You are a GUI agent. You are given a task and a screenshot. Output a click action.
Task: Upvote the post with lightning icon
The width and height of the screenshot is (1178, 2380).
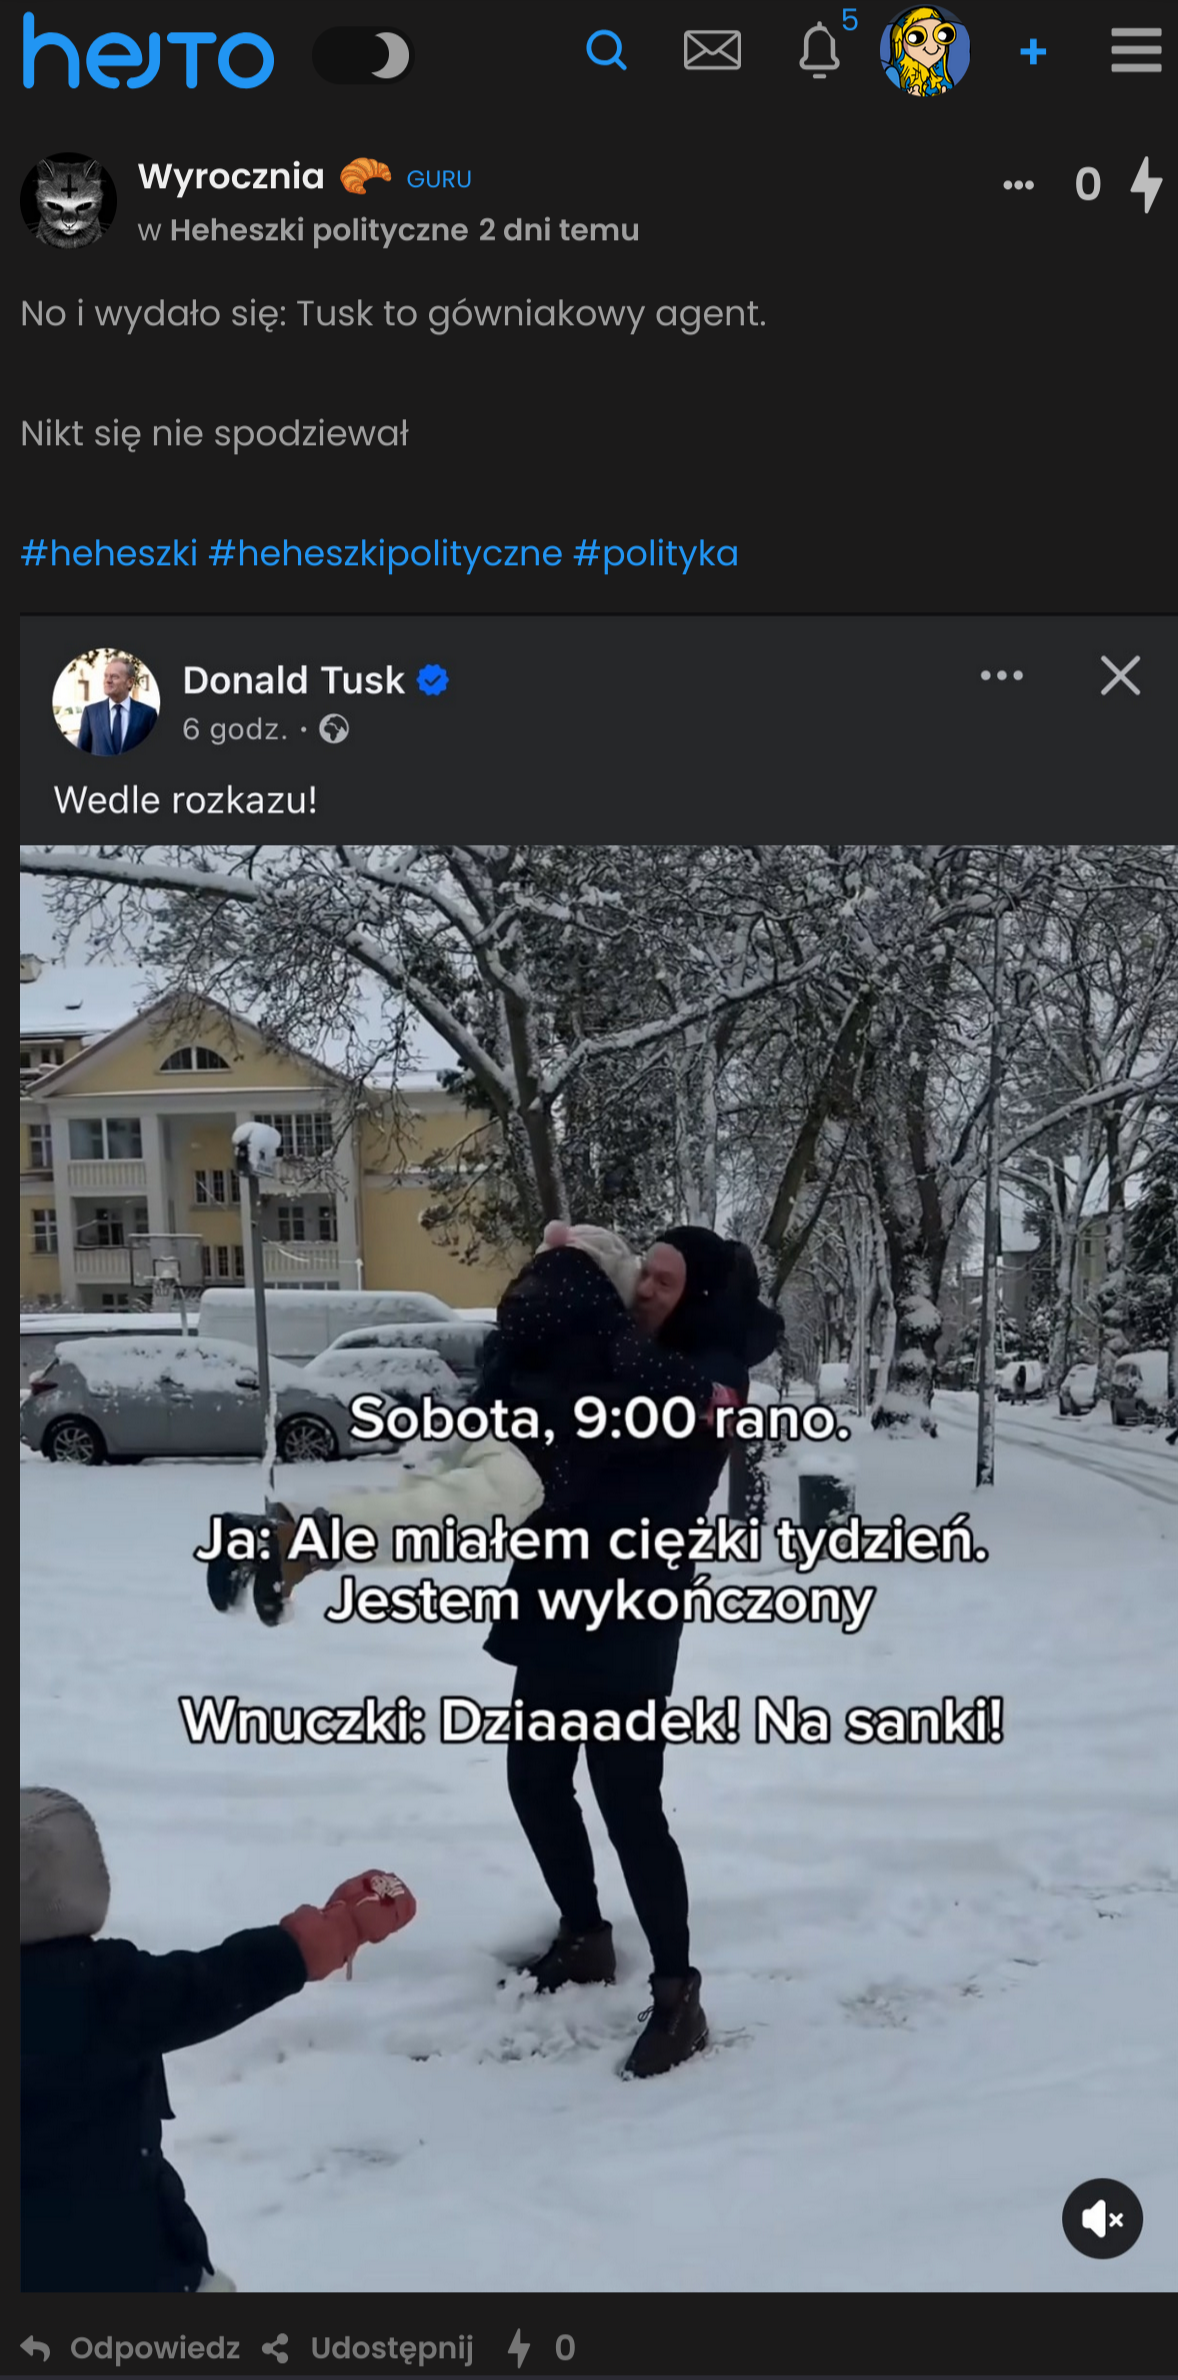[x=1146, y=185]
